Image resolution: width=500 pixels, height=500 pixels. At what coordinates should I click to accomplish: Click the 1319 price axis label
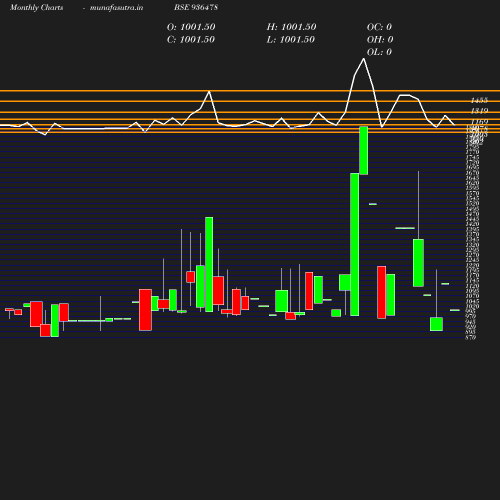pyautogui.click(x=479, y=111)
